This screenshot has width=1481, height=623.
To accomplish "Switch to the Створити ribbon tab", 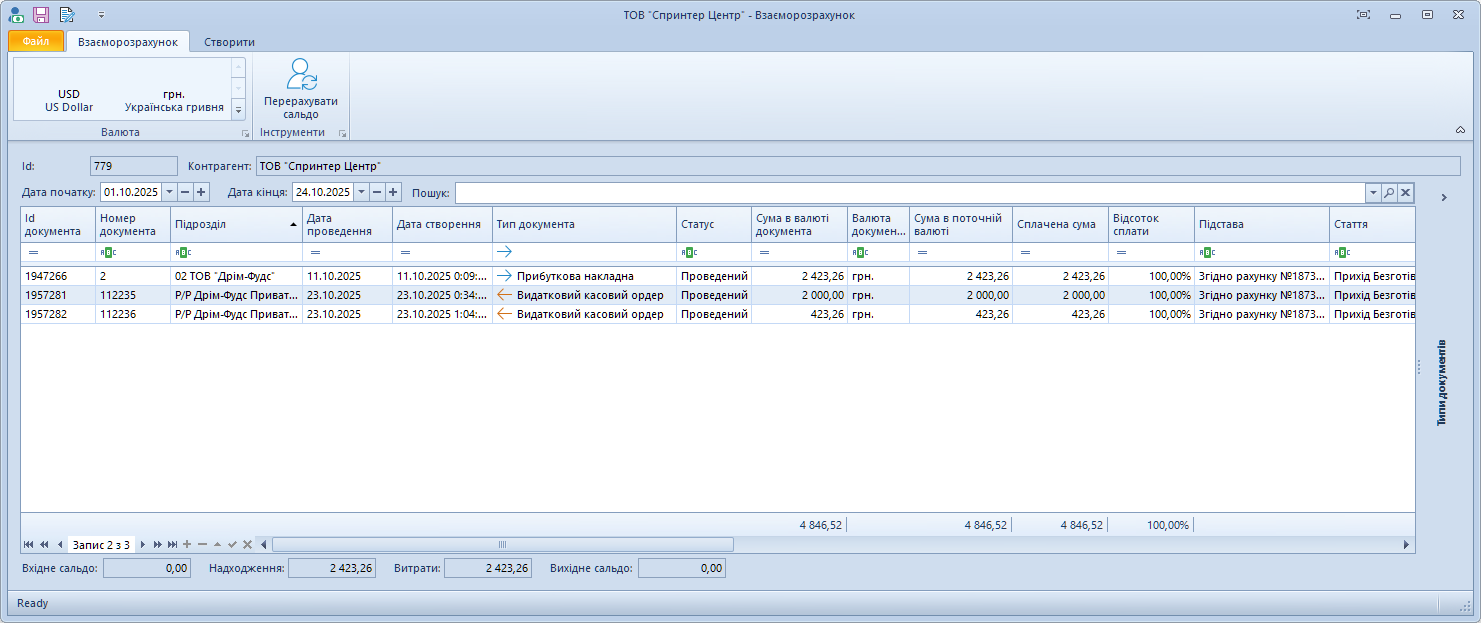I will [x=229, y=42].
